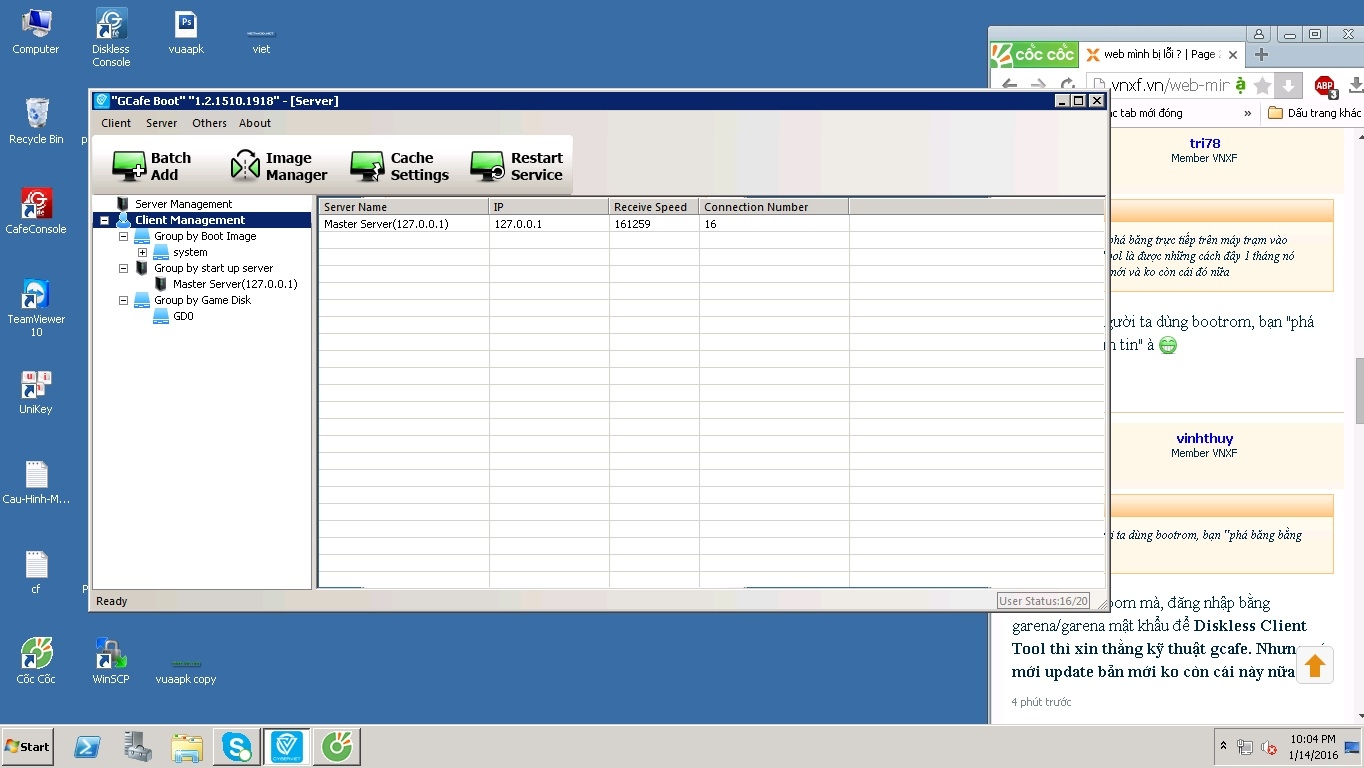
Task: Click the Windows Start button
Action: pyautogui.click(x=27, y=746)
